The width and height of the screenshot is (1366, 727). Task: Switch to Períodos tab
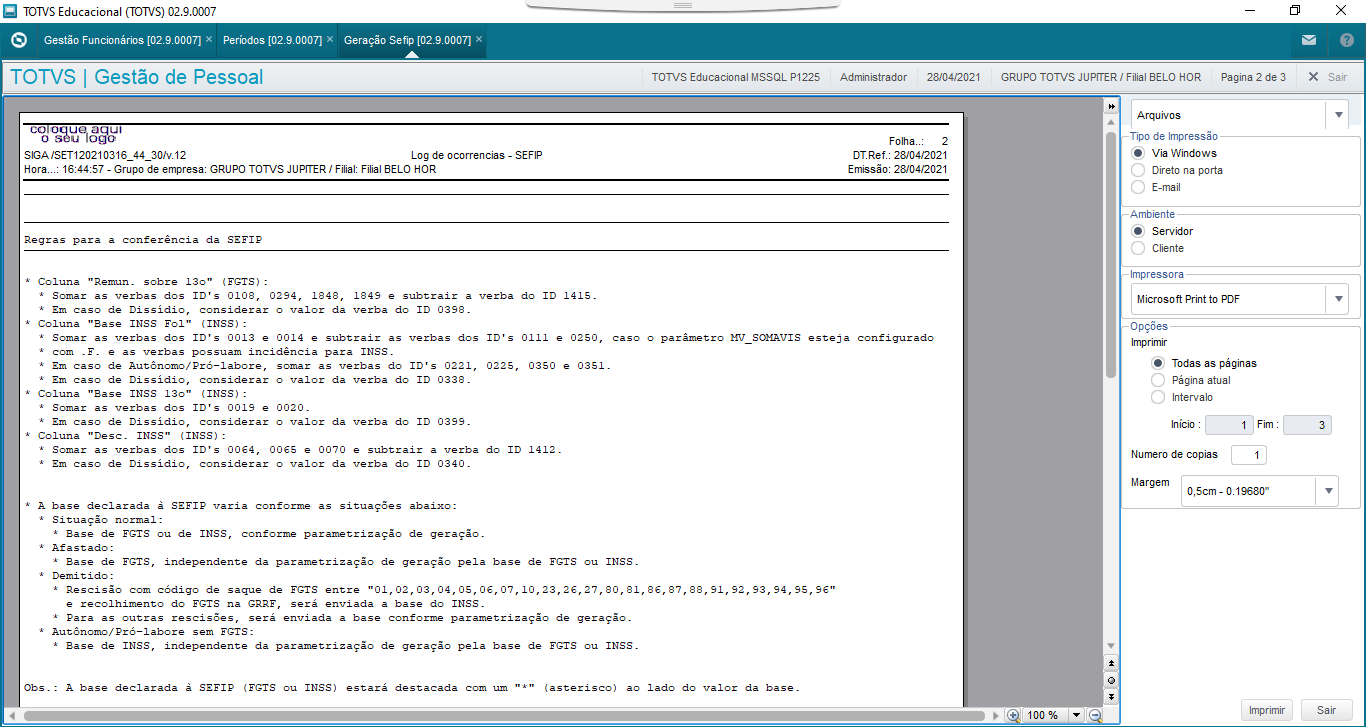272,40
